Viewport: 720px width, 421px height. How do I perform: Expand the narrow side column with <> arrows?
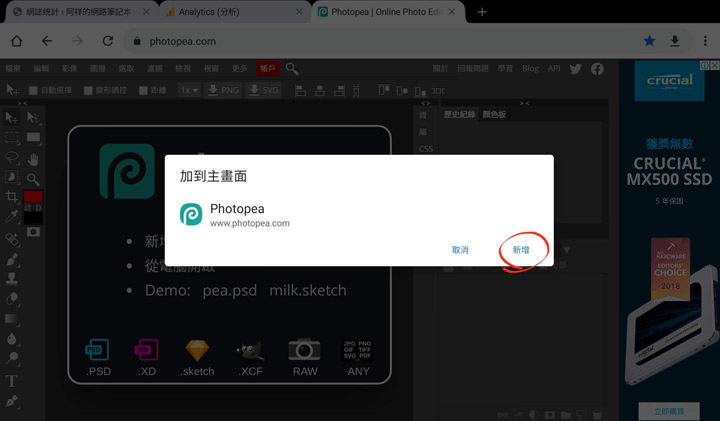click(x=426, y=103)
